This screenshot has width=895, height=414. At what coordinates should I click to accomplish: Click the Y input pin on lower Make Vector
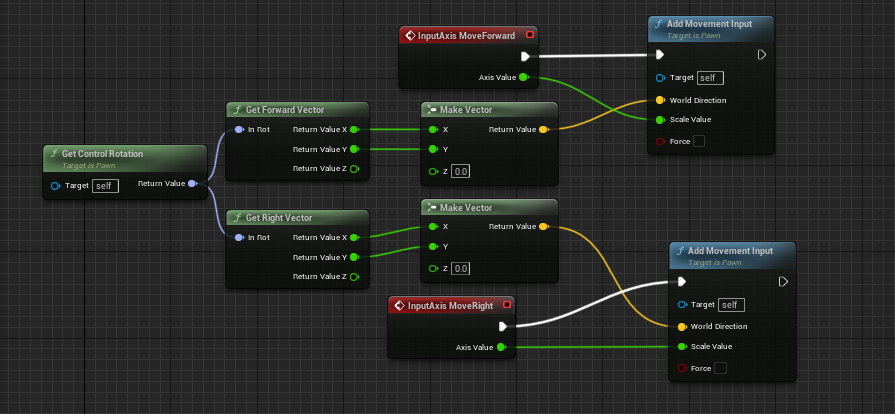(x=433, y=247)
